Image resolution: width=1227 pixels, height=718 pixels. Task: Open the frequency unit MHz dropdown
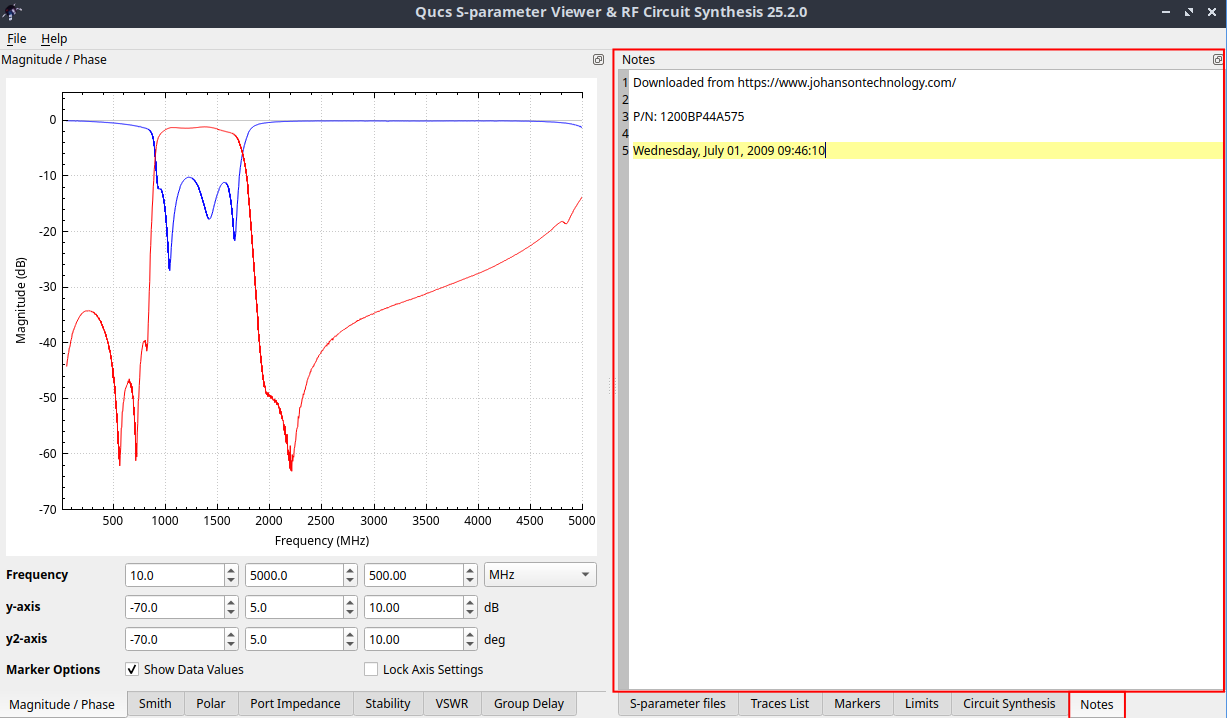(539, 575)
